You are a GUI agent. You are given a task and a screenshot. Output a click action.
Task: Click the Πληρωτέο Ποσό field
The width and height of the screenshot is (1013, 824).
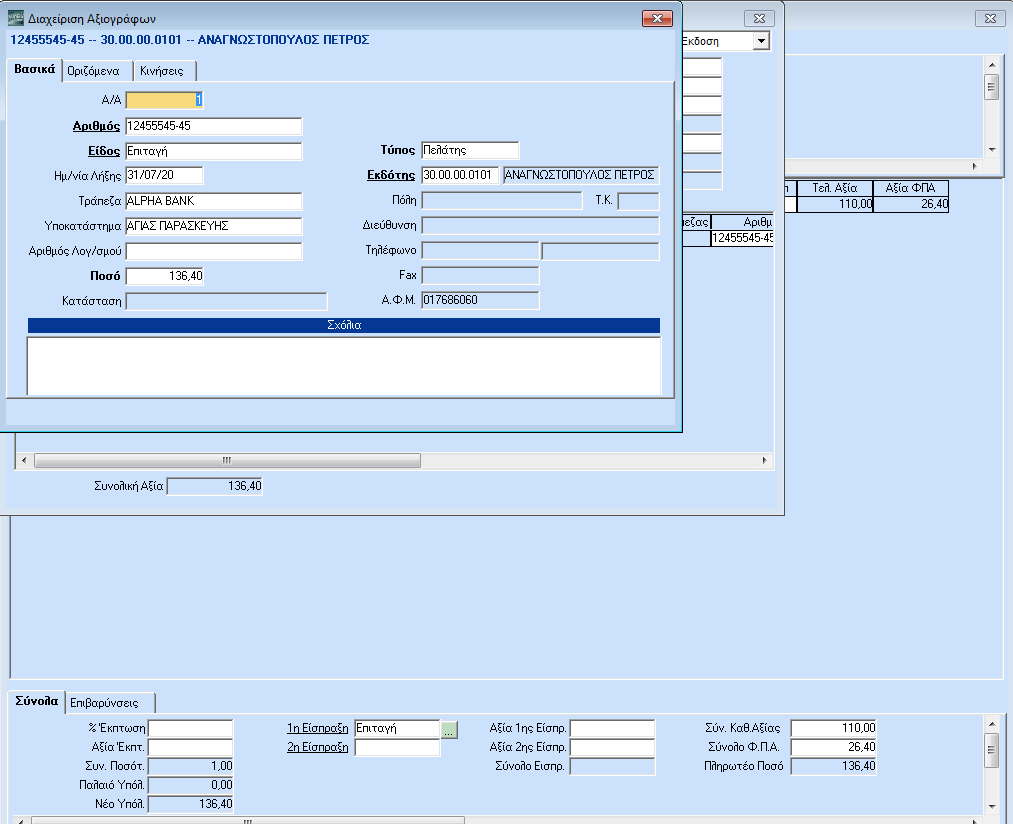[x=833, y=766]
